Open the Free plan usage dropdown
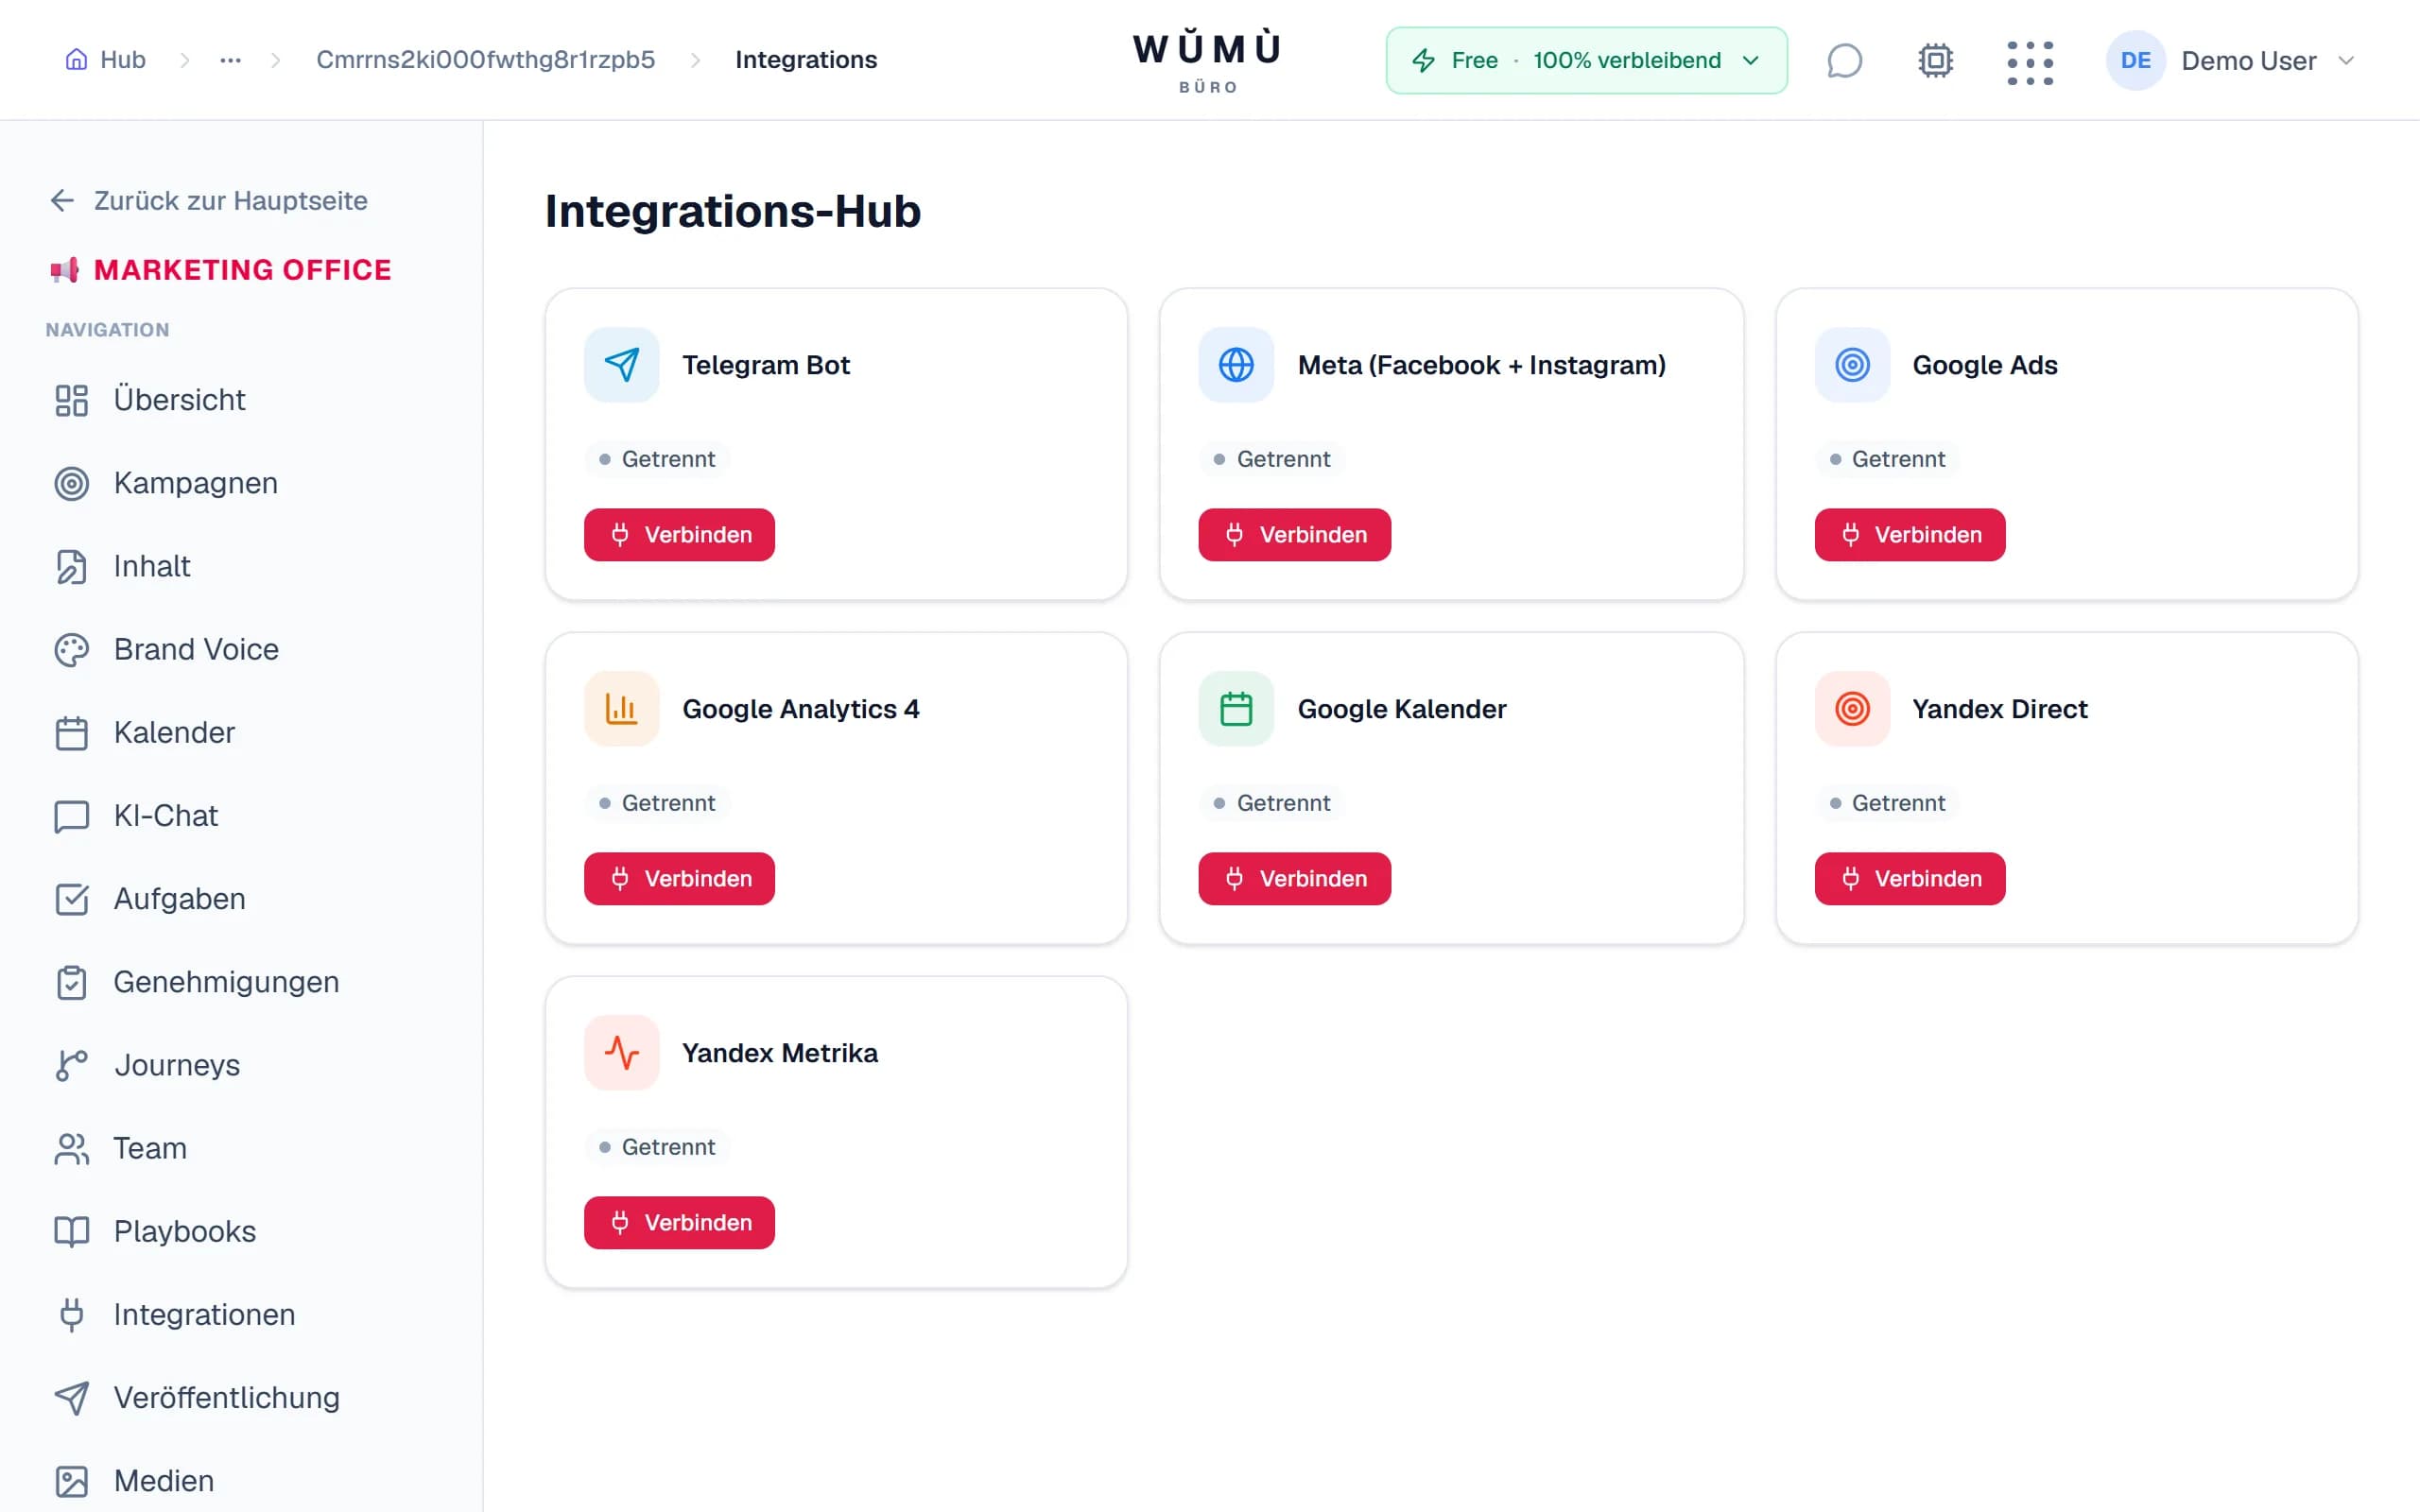Viewport: 2420px width, 1512px height. pyautogui.click(x=1586, y=60)
